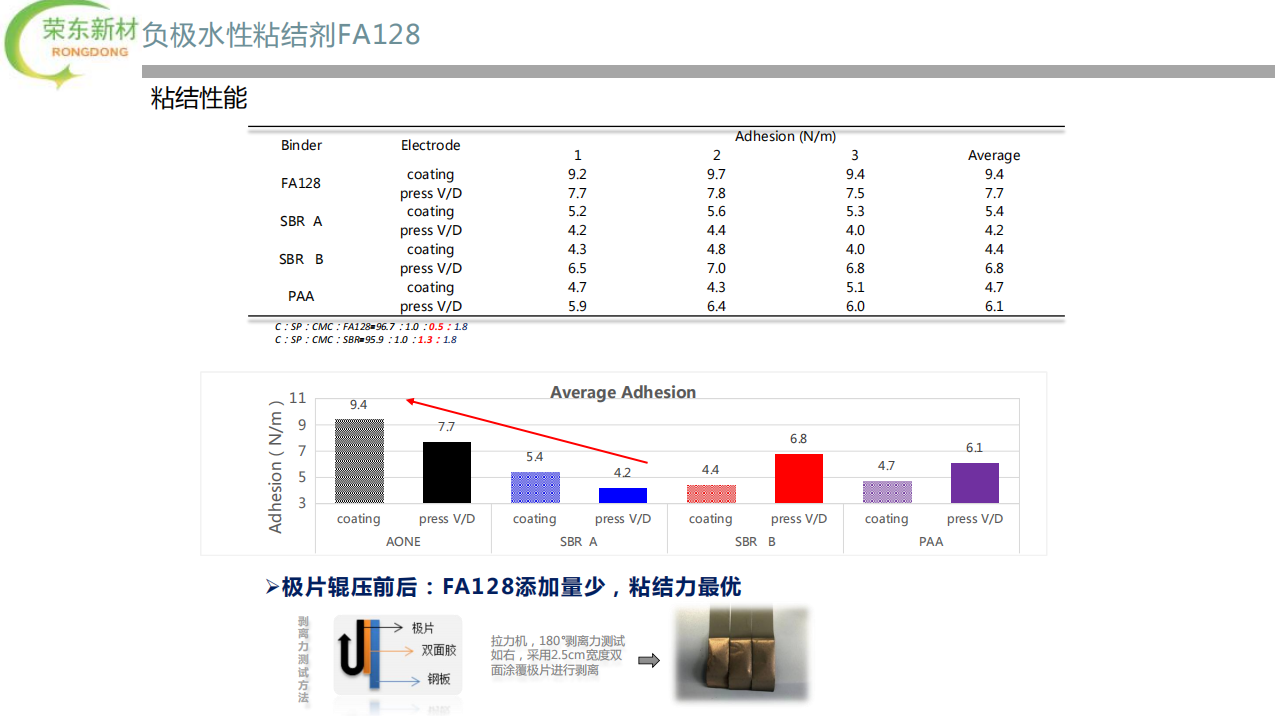The width and height of the screenshot is (1275, 716).
Task: Click the table cell showing 9.7
Action: click(x=716, y=174)
